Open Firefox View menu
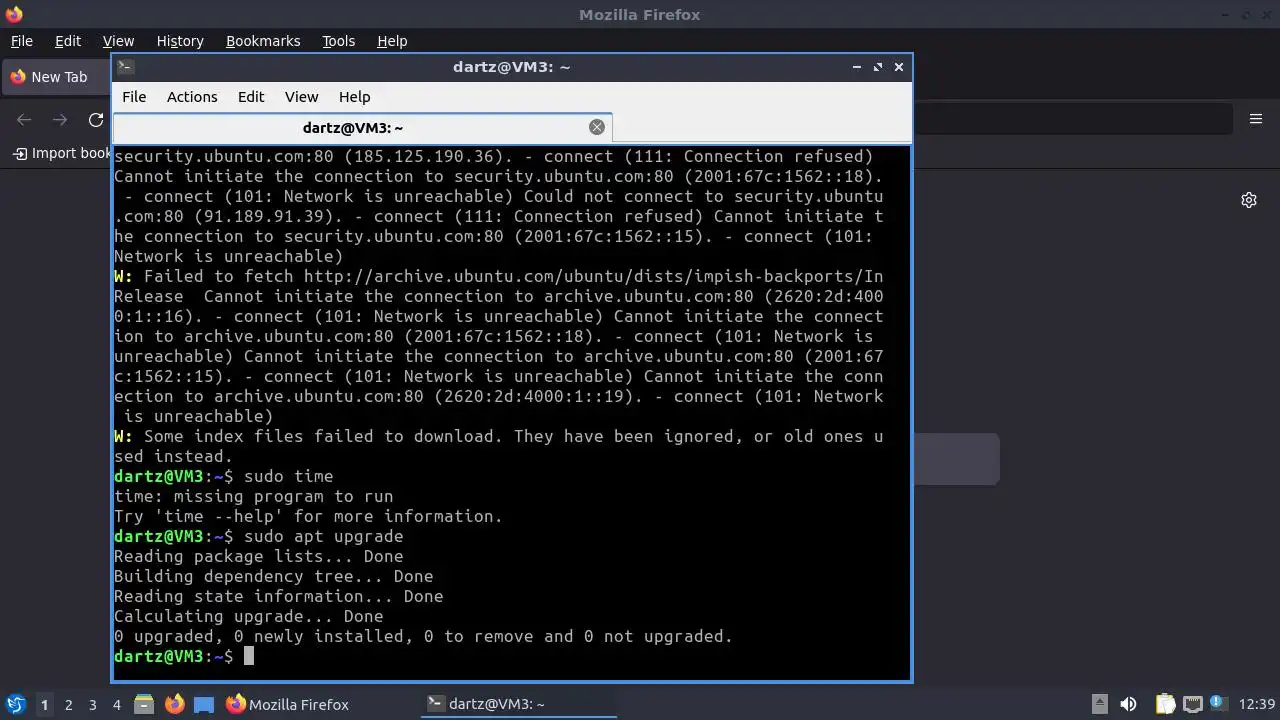 pyautogui.click(x=118, y=41)
